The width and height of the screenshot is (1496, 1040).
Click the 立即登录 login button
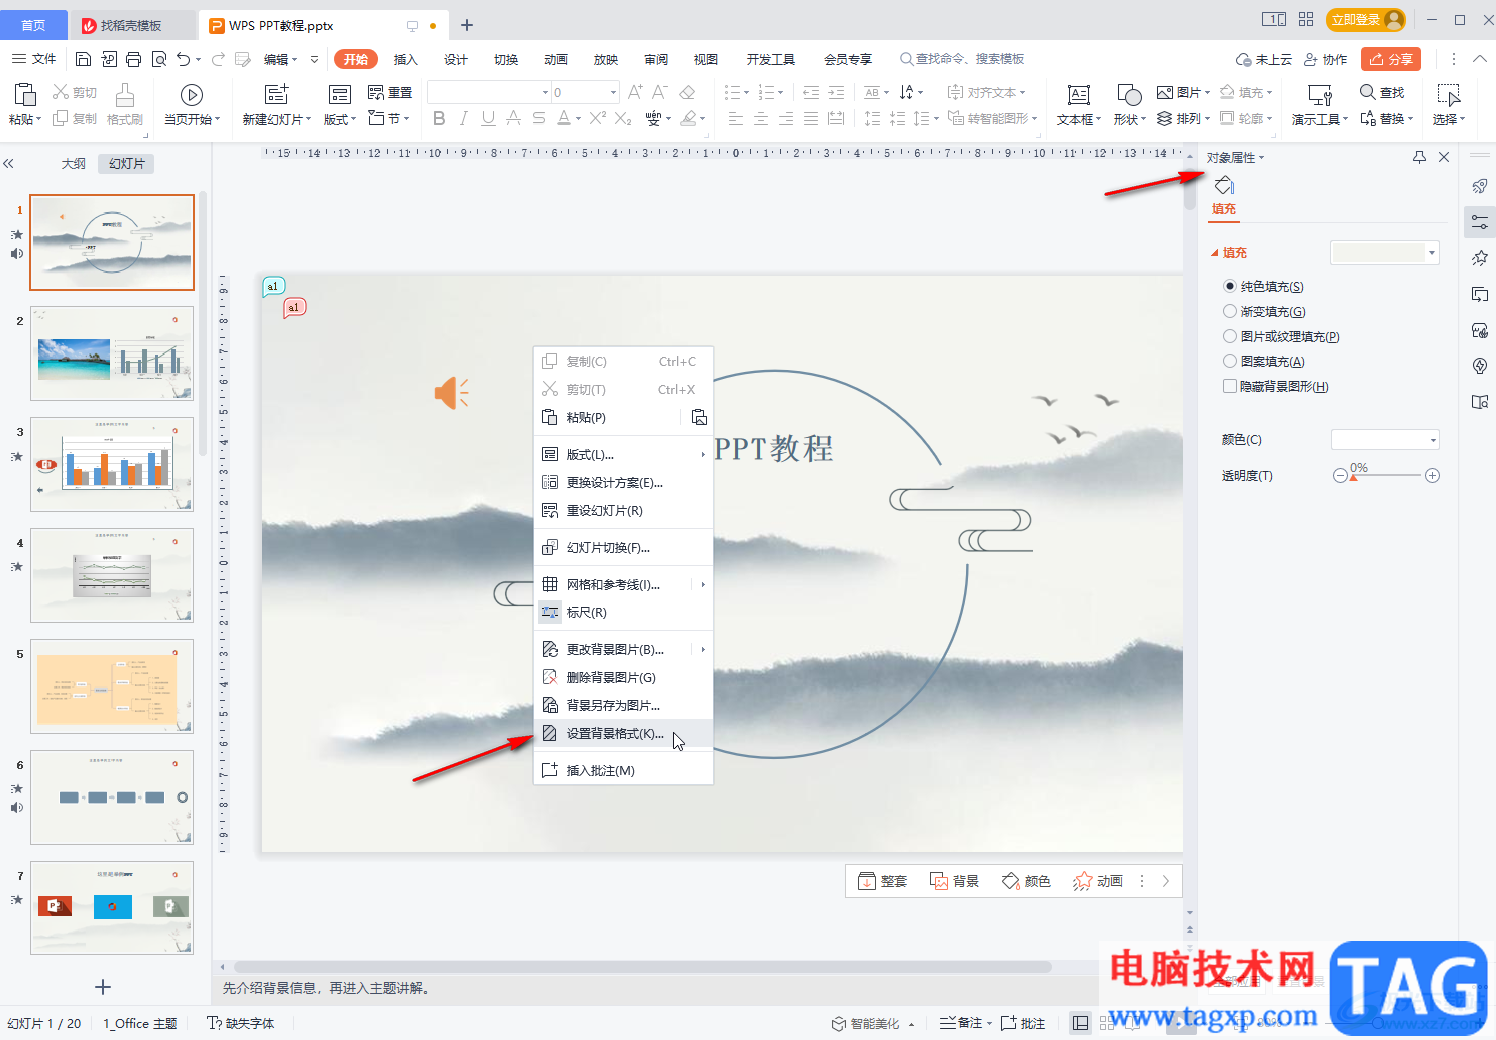pyautogui.click(x=1366, y=20)
